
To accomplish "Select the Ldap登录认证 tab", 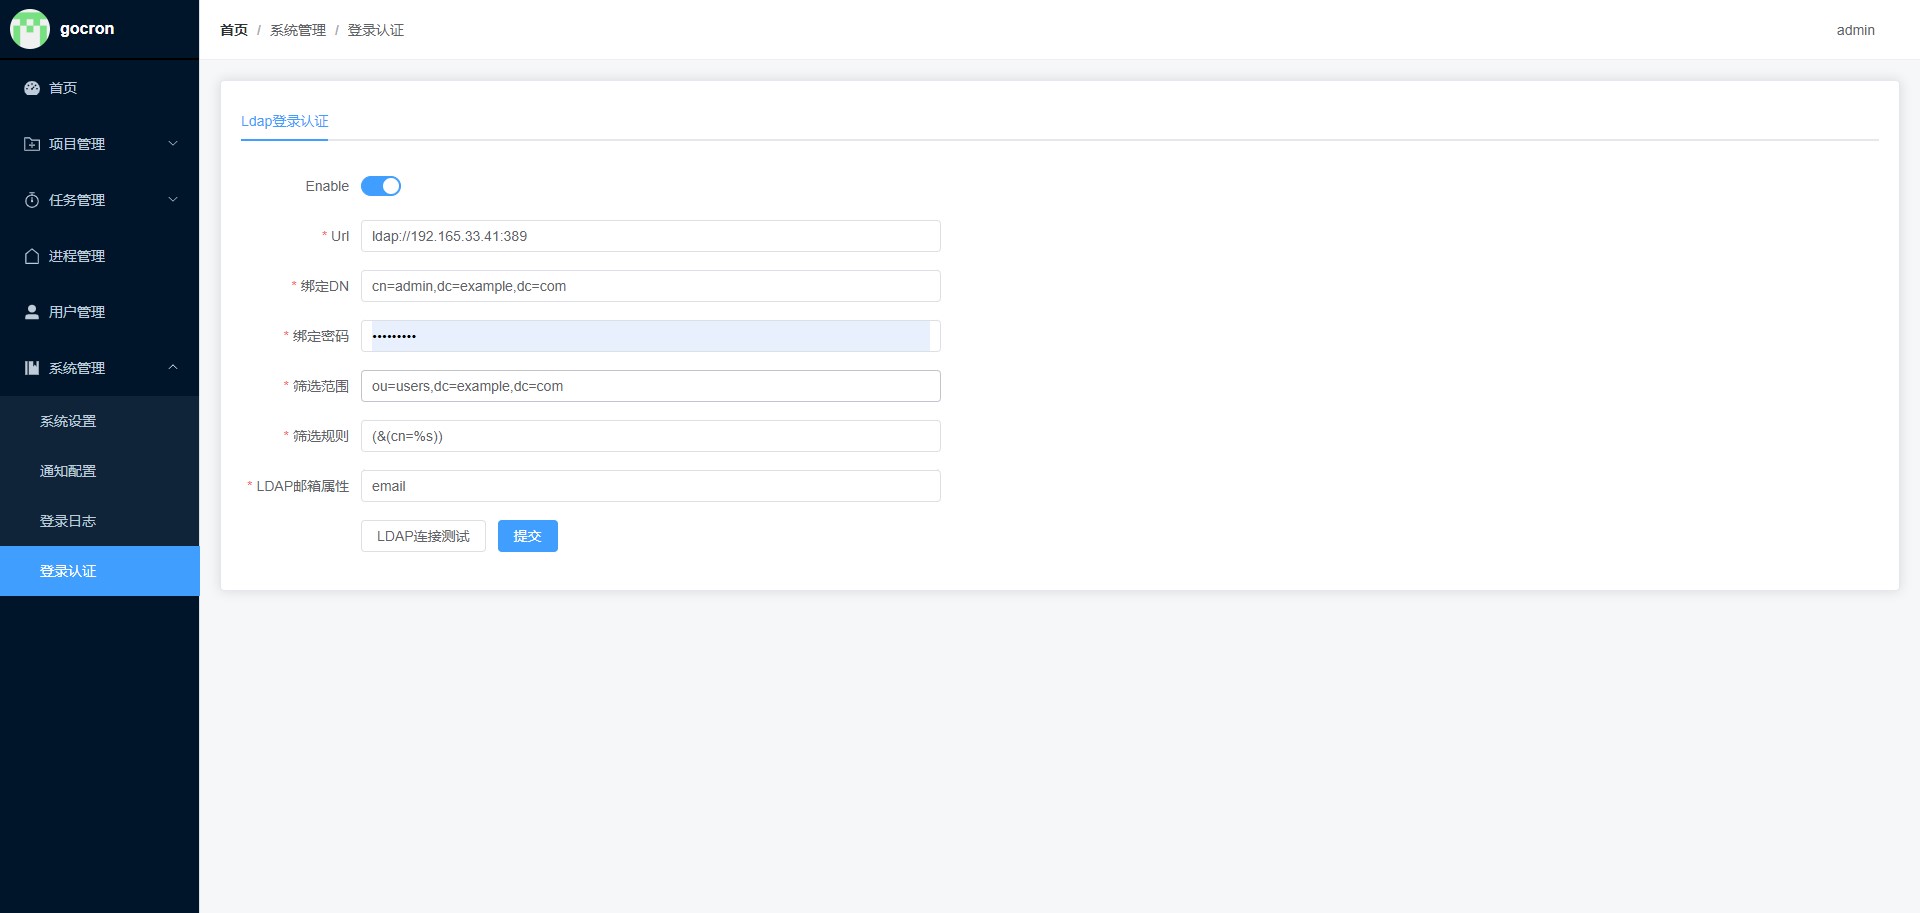I will (x=284, y=121).
